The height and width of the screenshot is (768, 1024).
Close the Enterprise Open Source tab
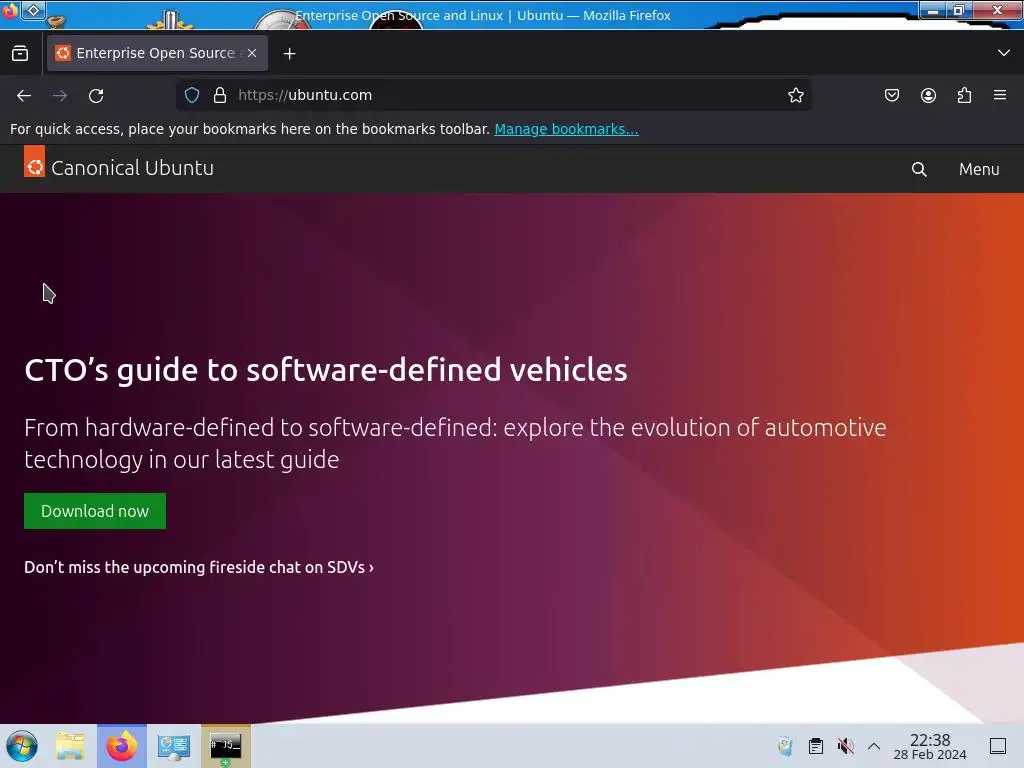tap(252, 54)
